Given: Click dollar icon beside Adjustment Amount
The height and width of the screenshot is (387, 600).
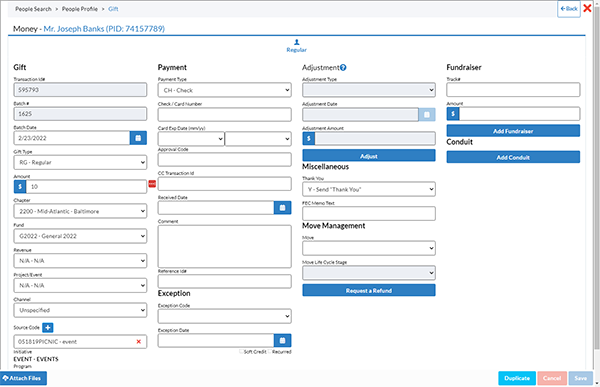Looking at the screenshot, I should [308, 139].
